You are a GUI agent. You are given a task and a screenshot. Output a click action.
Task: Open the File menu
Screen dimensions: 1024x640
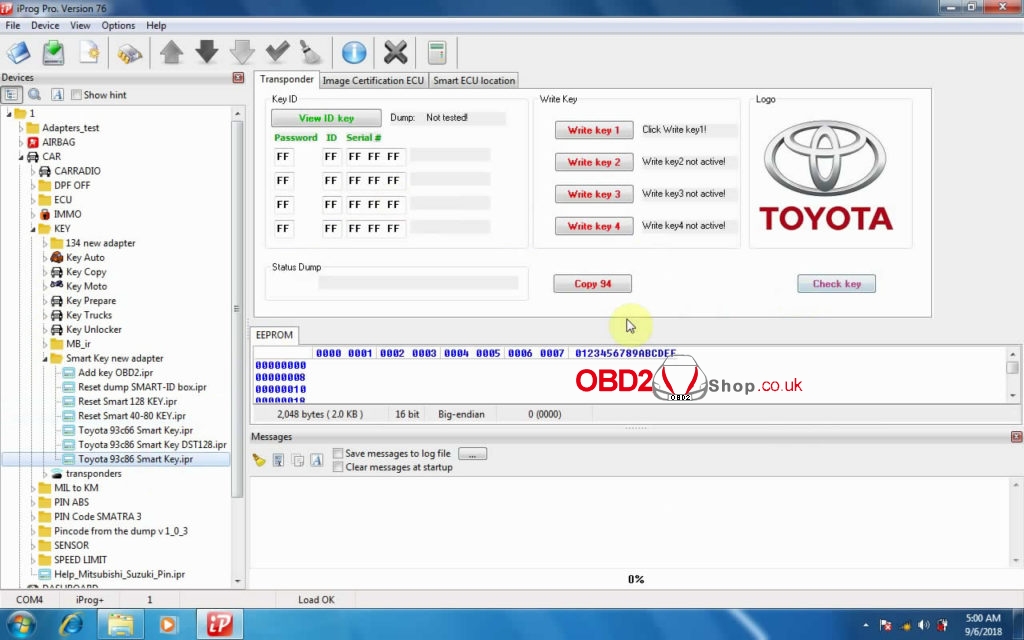pyautogui.click(x=12, y=25)
